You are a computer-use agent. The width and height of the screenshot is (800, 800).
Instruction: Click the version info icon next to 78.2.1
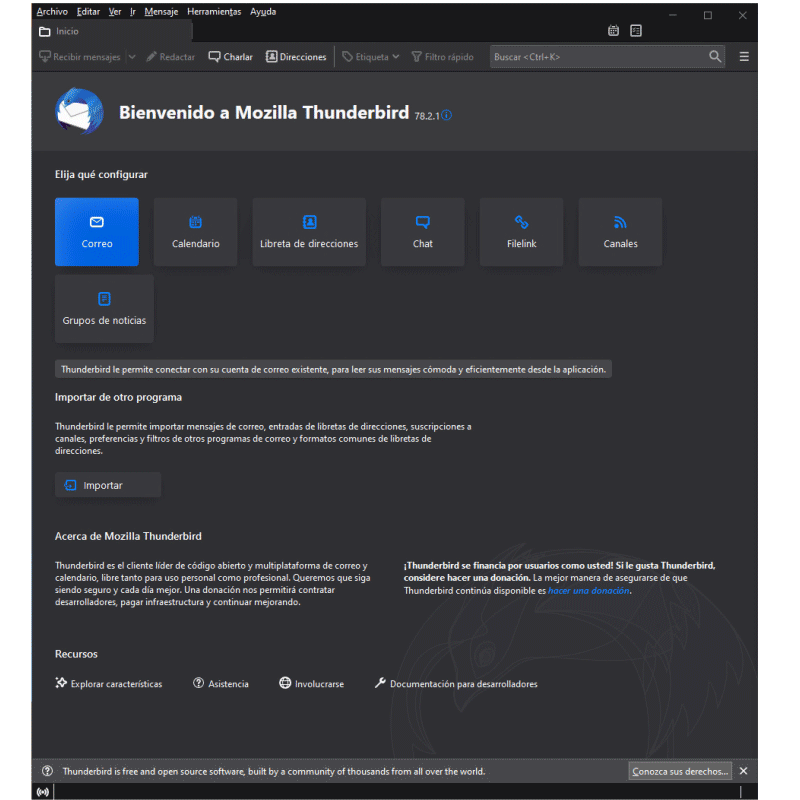(447, 116)
